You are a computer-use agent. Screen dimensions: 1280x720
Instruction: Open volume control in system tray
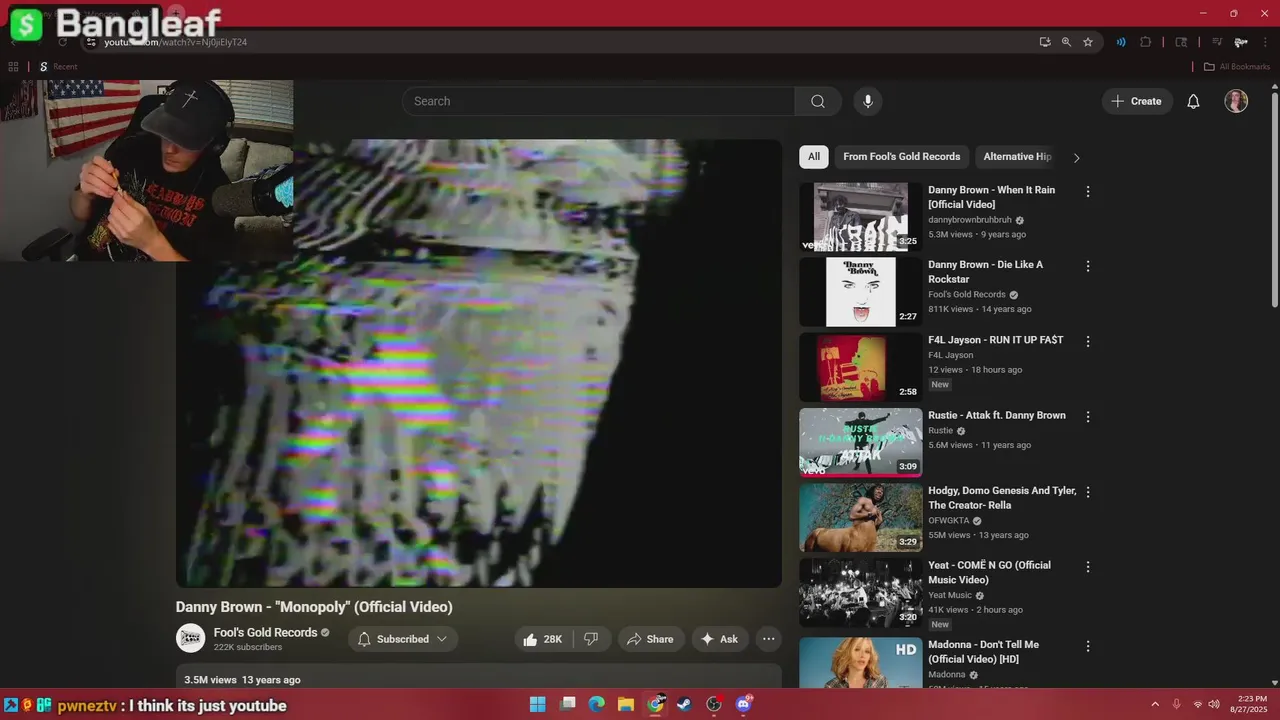click(x=1214, y=704)
